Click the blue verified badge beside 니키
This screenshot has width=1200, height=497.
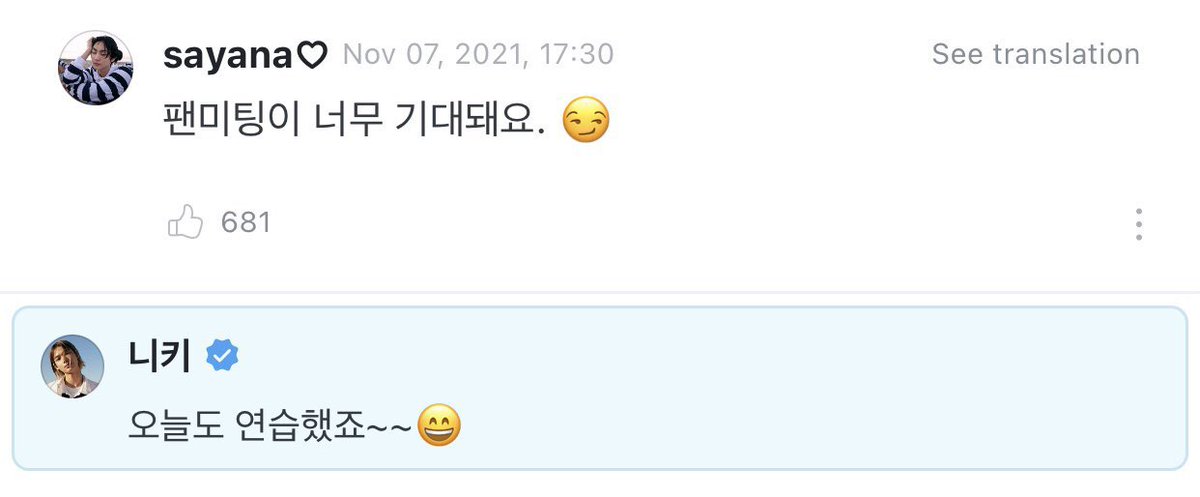221,356
